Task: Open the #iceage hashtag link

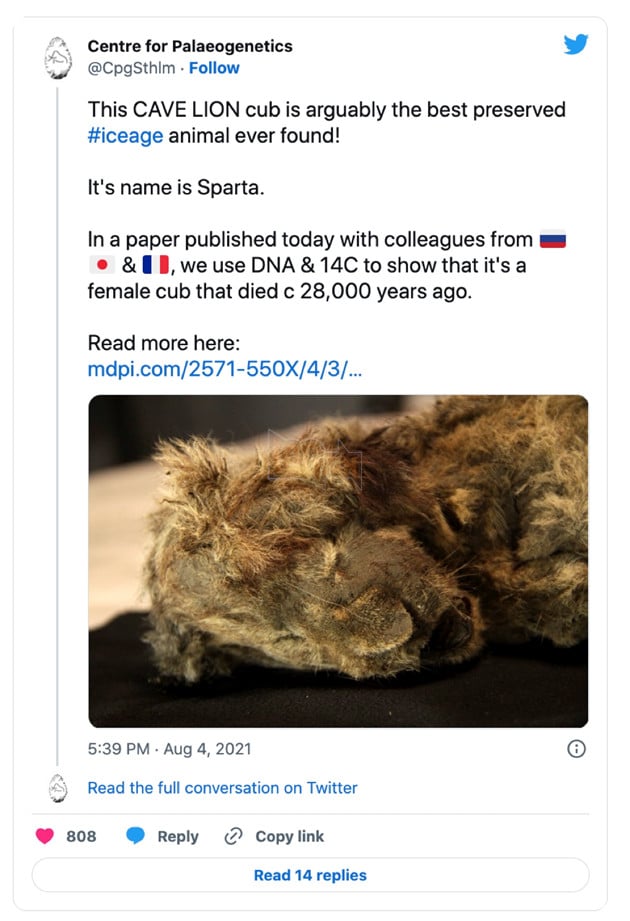Action: [124, 134]
